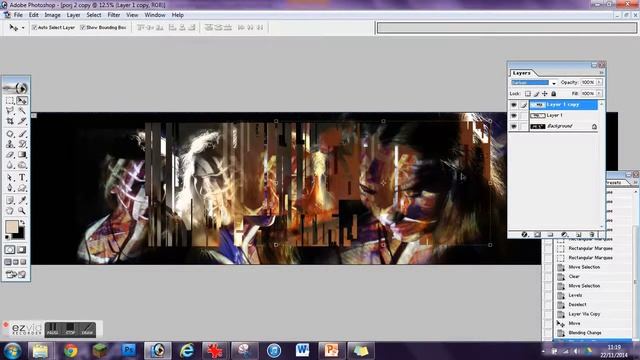The image size is (640, 360).
Task: Click create new layer icon
Action: click(x=578, y=234)
